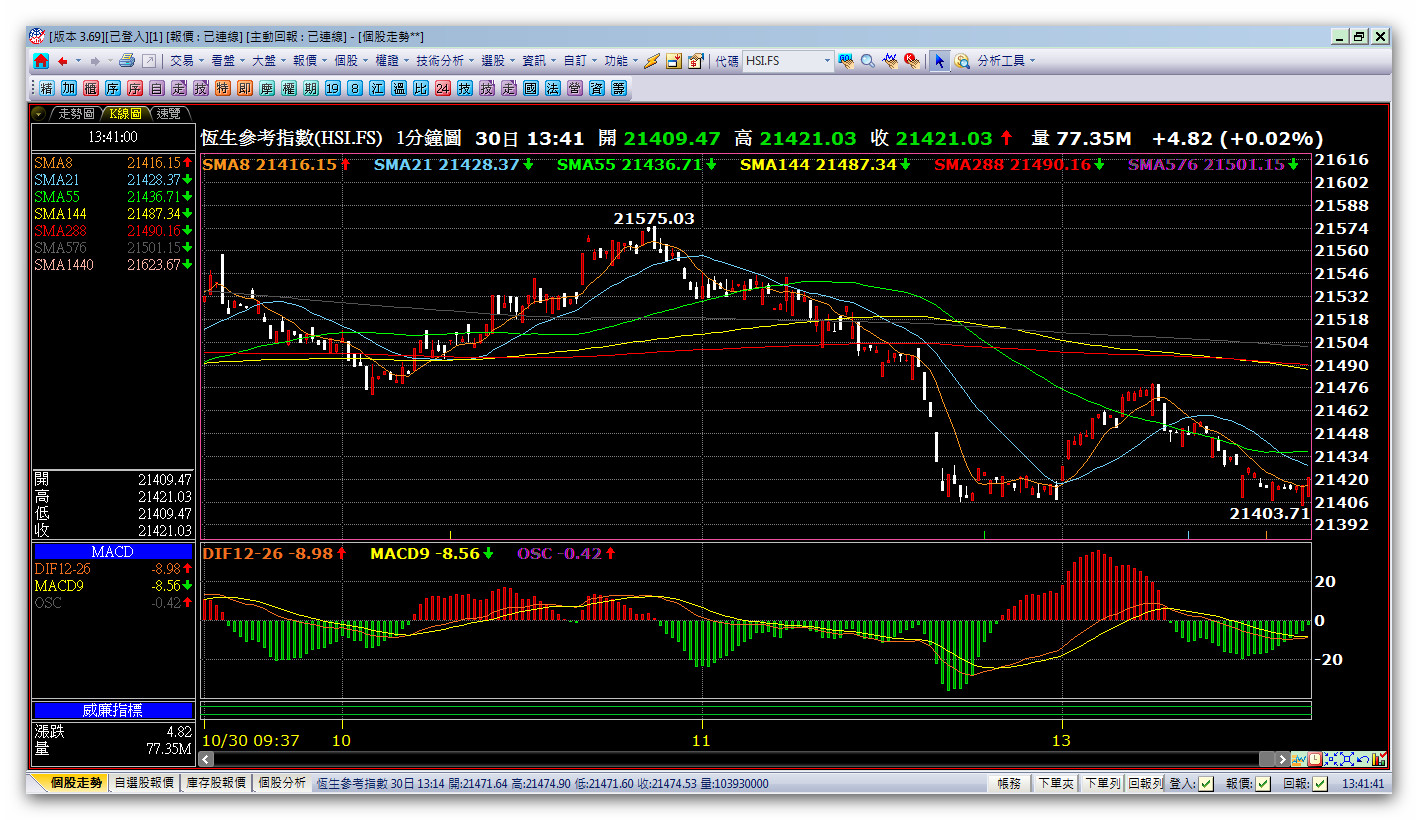Image resolution: width=1418 pixels, height=820 pixels.
Task: Click the SMA144 label above the chart
Action: (818, 164)
